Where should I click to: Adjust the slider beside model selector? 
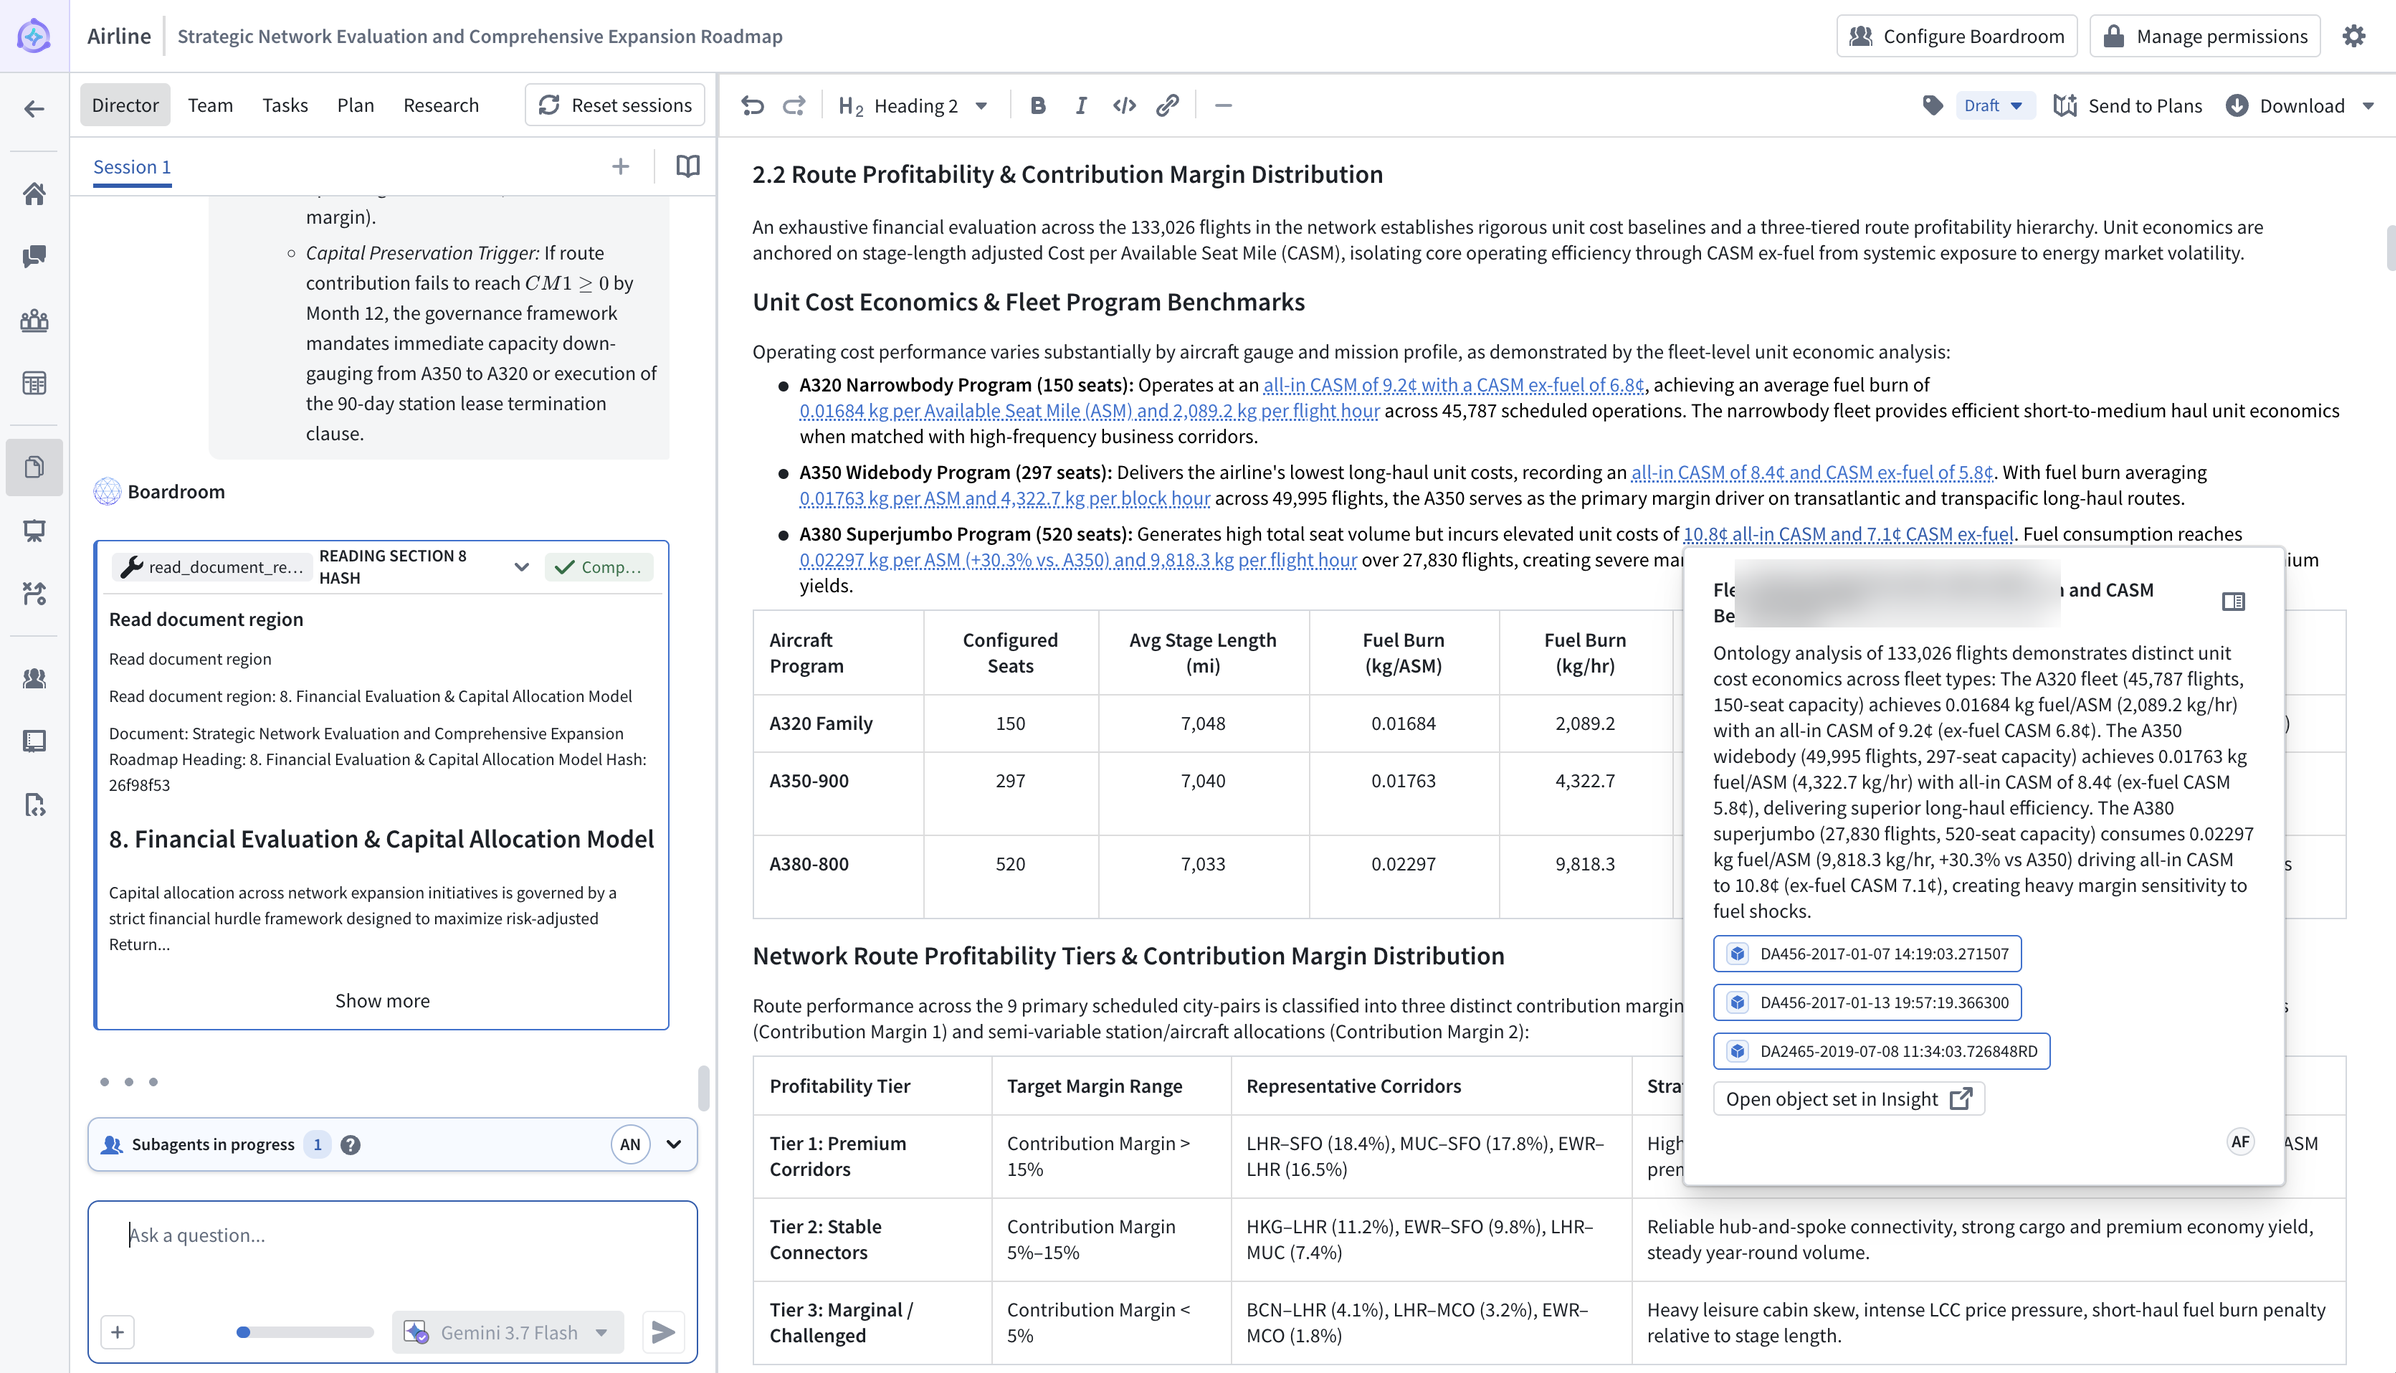pos(305,1332)
